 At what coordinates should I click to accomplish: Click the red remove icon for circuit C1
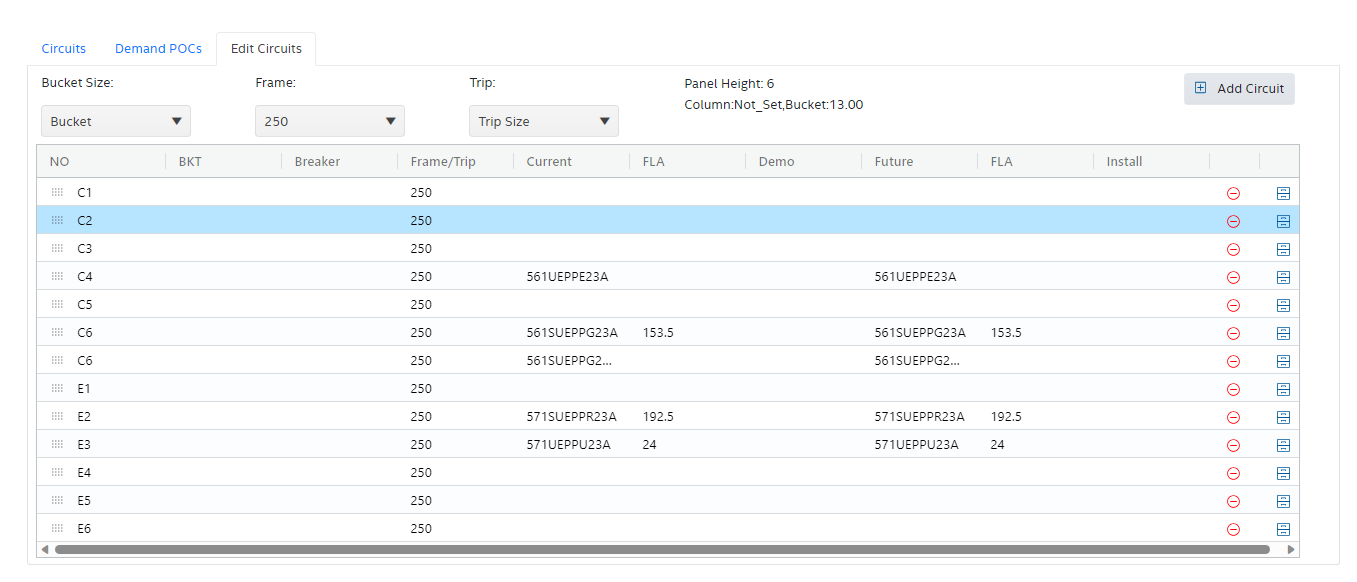[1233, 193]
